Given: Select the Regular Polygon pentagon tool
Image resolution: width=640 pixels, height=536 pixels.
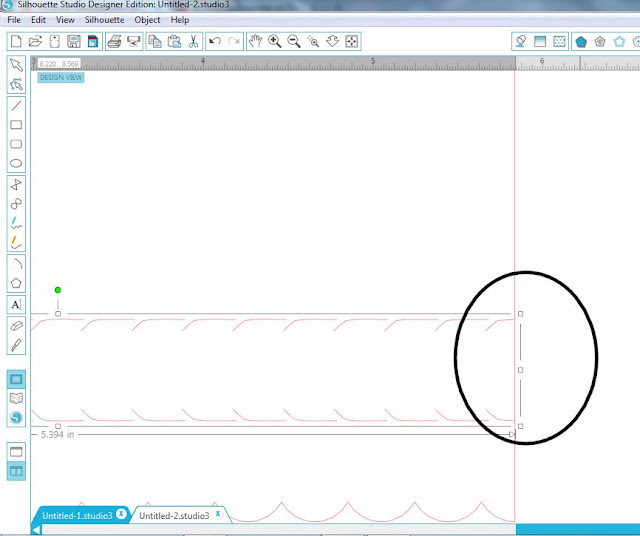Looking at the screenshot, I should coord(16,283).
